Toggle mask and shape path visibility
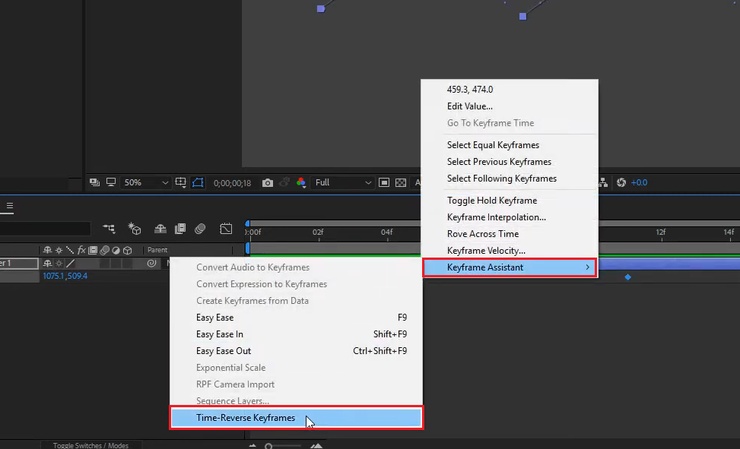 coord(197,183)
